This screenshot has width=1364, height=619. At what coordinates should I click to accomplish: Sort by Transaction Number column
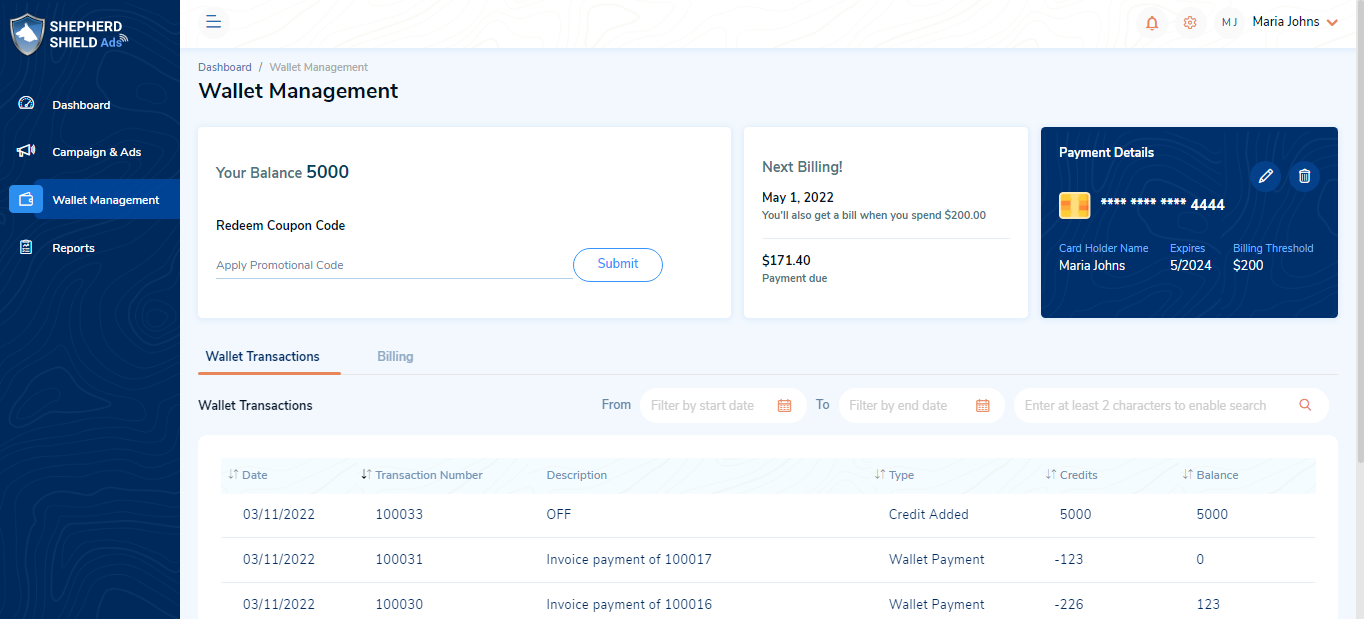coord(422,475)
